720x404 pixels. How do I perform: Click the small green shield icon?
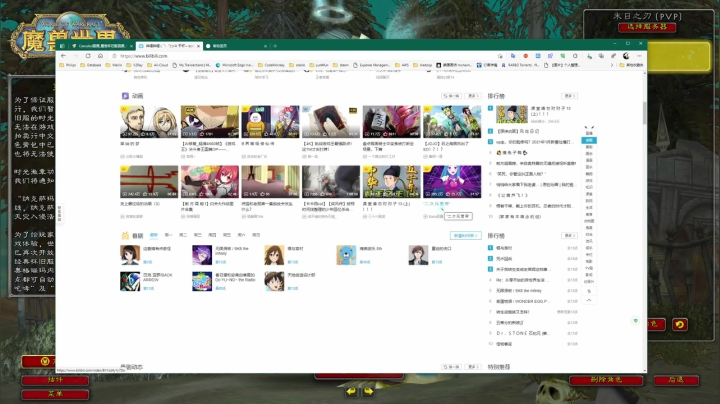(636, 320)
